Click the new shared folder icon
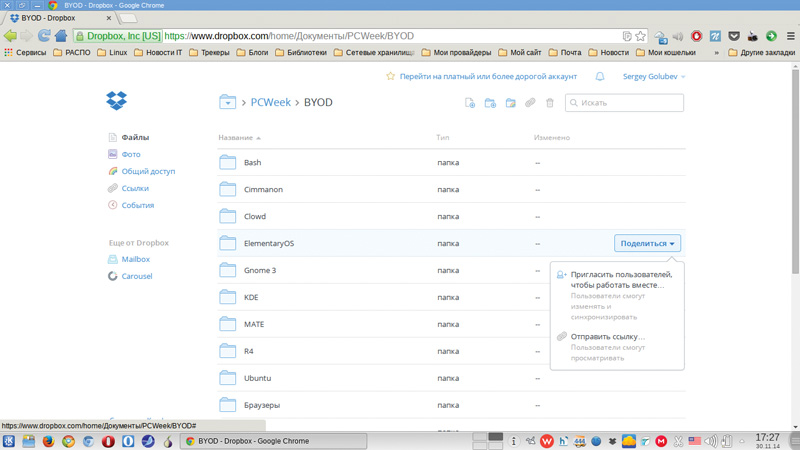 tap(510, 103)
